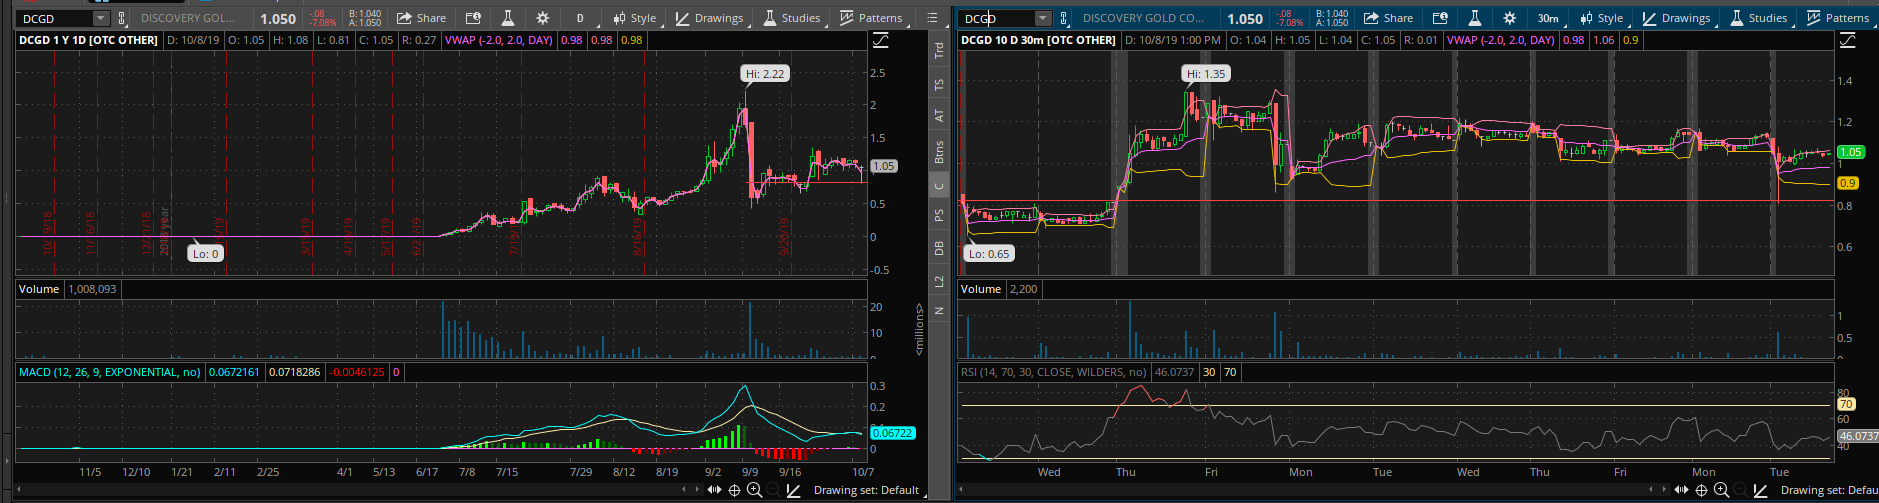Click the chart scale icon at top-right of left chart

(880, 40)
